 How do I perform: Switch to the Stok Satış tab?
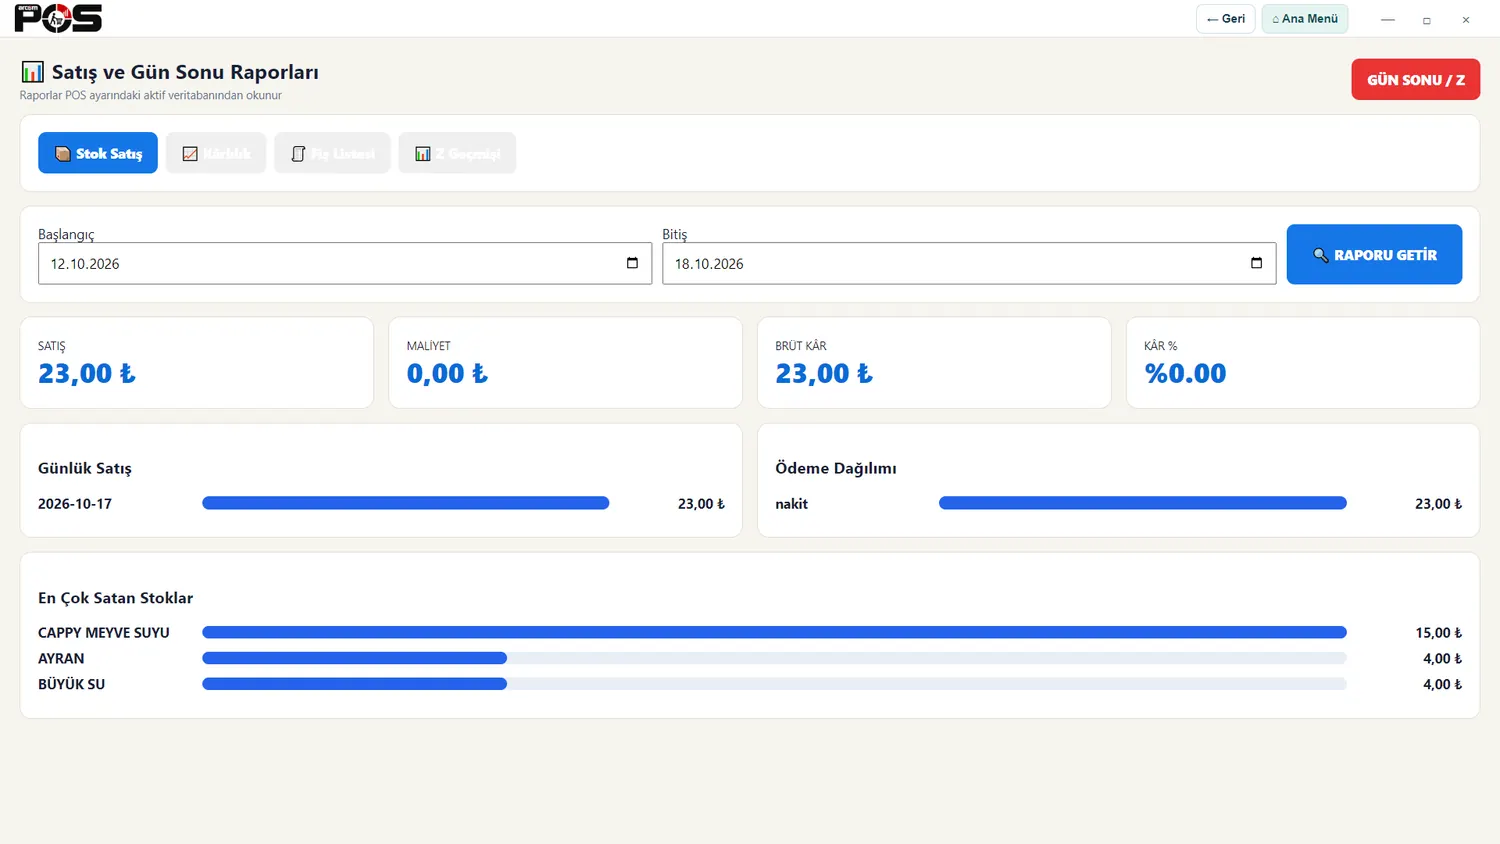click(98, 153)
